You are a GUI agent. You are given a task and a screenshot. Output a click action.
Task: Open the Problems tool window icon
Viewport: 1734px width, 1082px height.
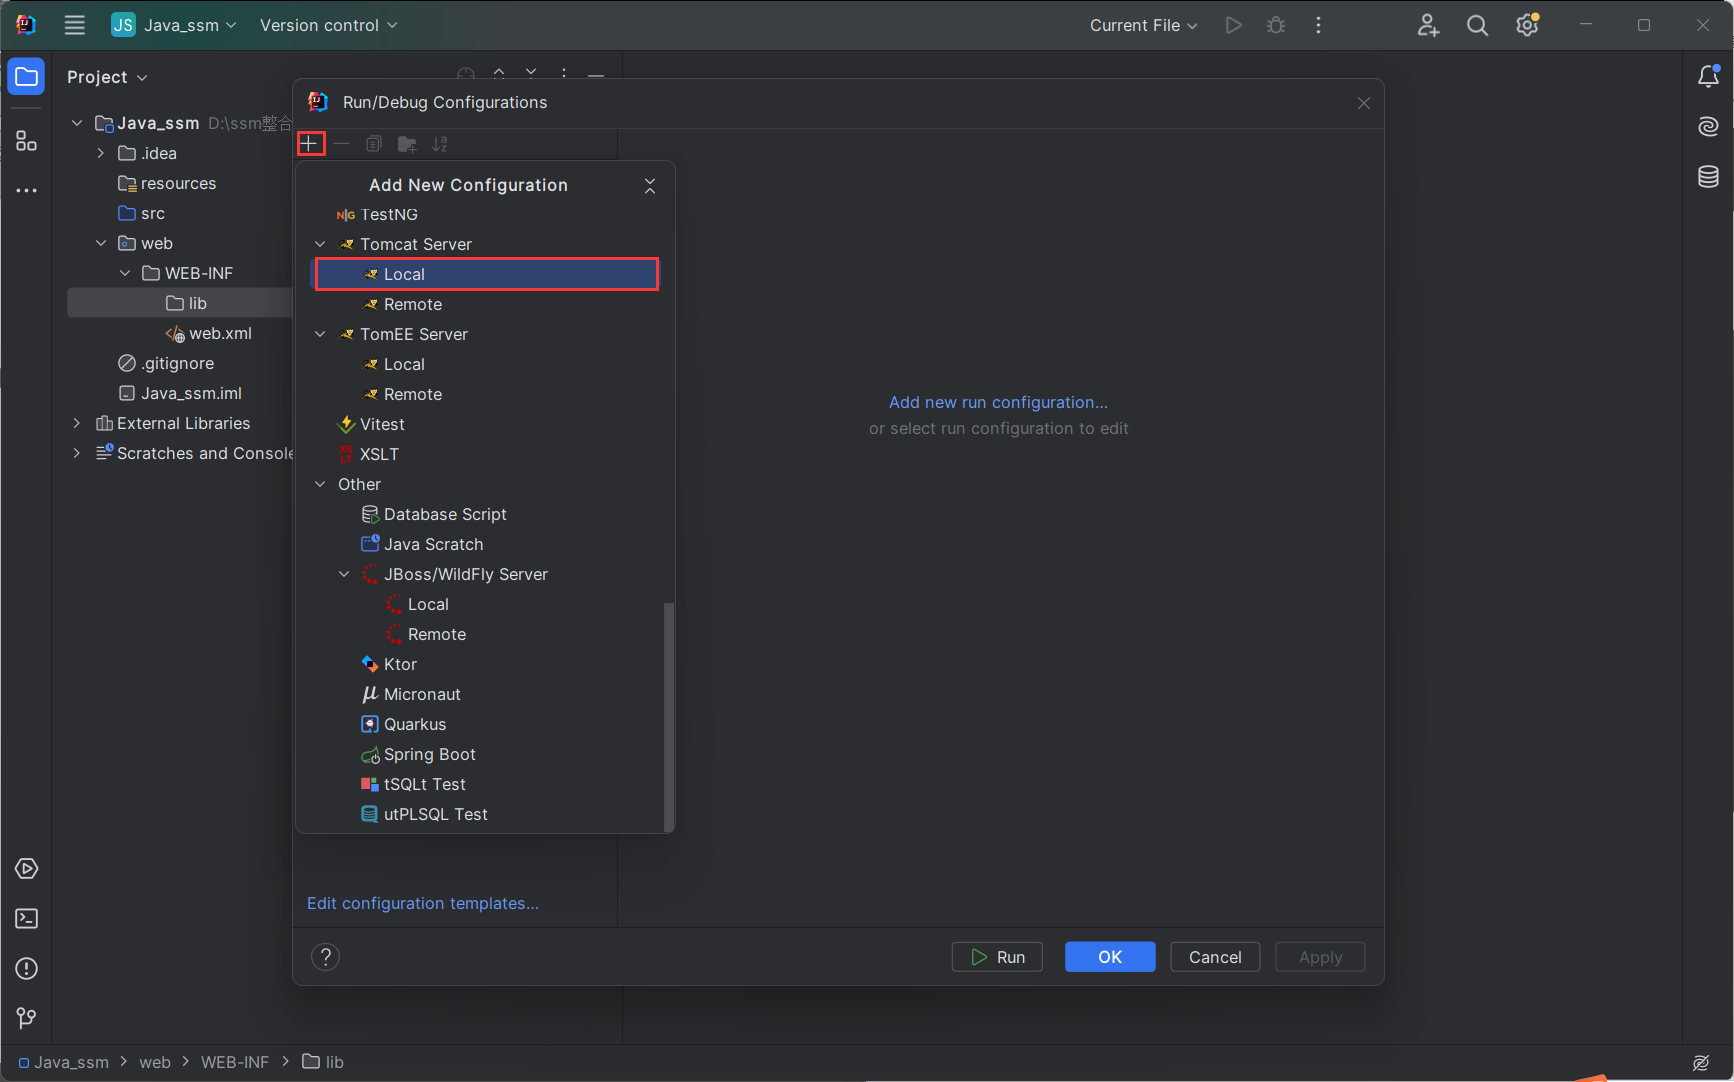(x=27, y=969)
